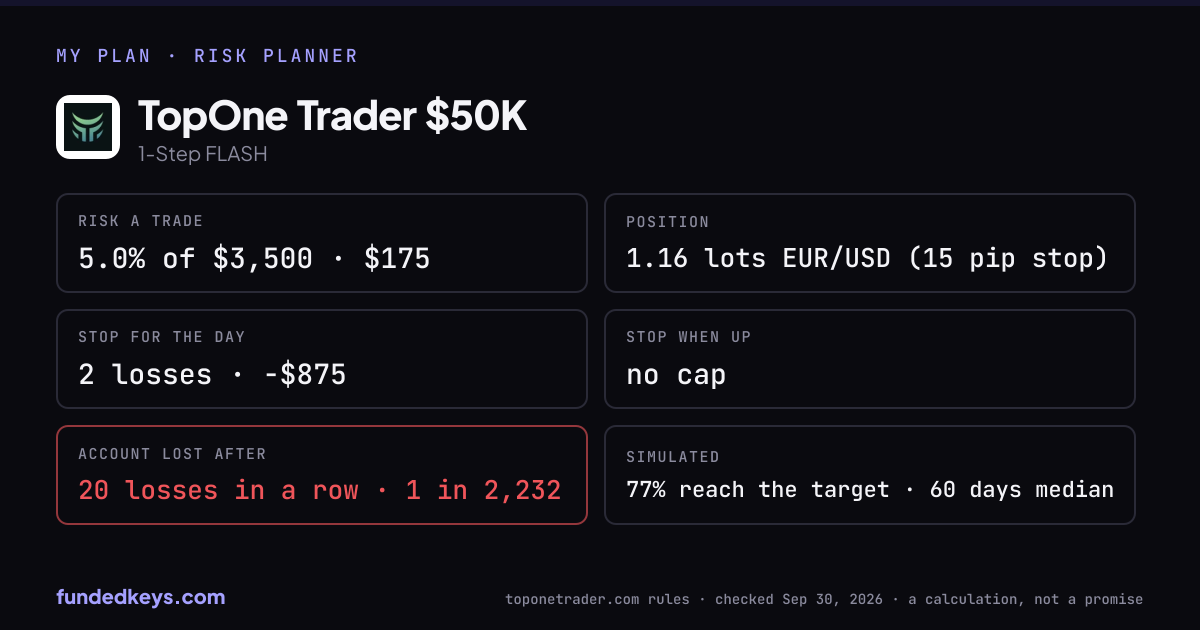Image resolution: width=1200 pixels, height=630 pixels.
Task: Click the My Plan · Risk Planner breadcrumb
Action: click(x=207, y=56)
